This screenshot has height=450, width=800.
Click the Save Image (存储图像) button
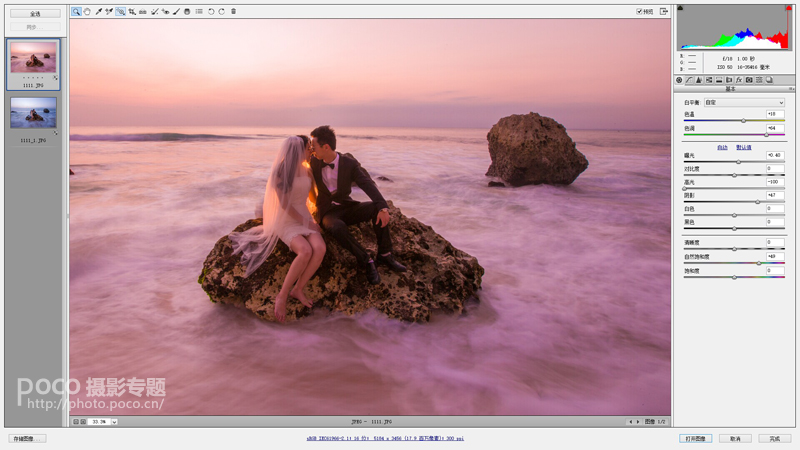27,439
